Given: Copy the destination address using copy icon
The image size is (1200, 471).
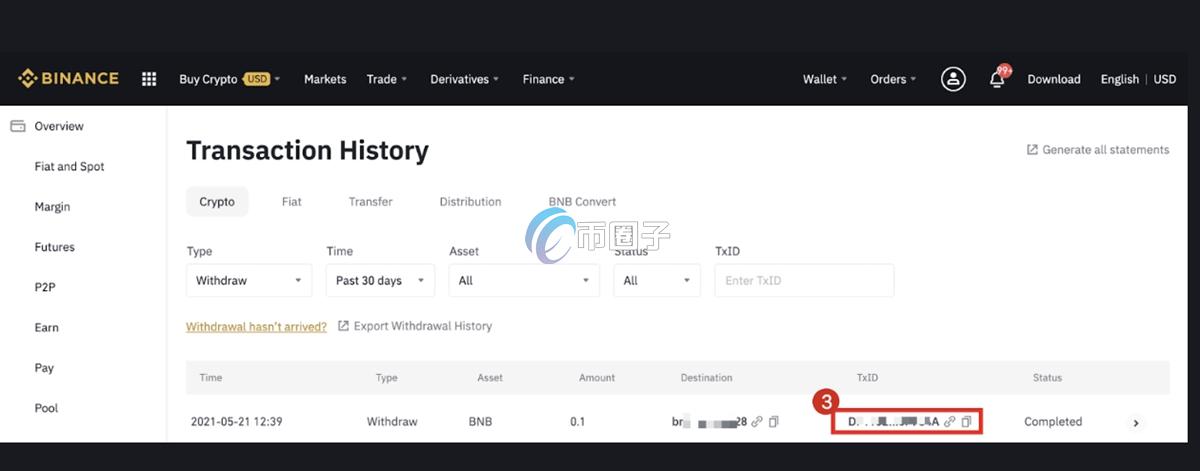Looking at the screenshot, I should [x=774, y=422].
